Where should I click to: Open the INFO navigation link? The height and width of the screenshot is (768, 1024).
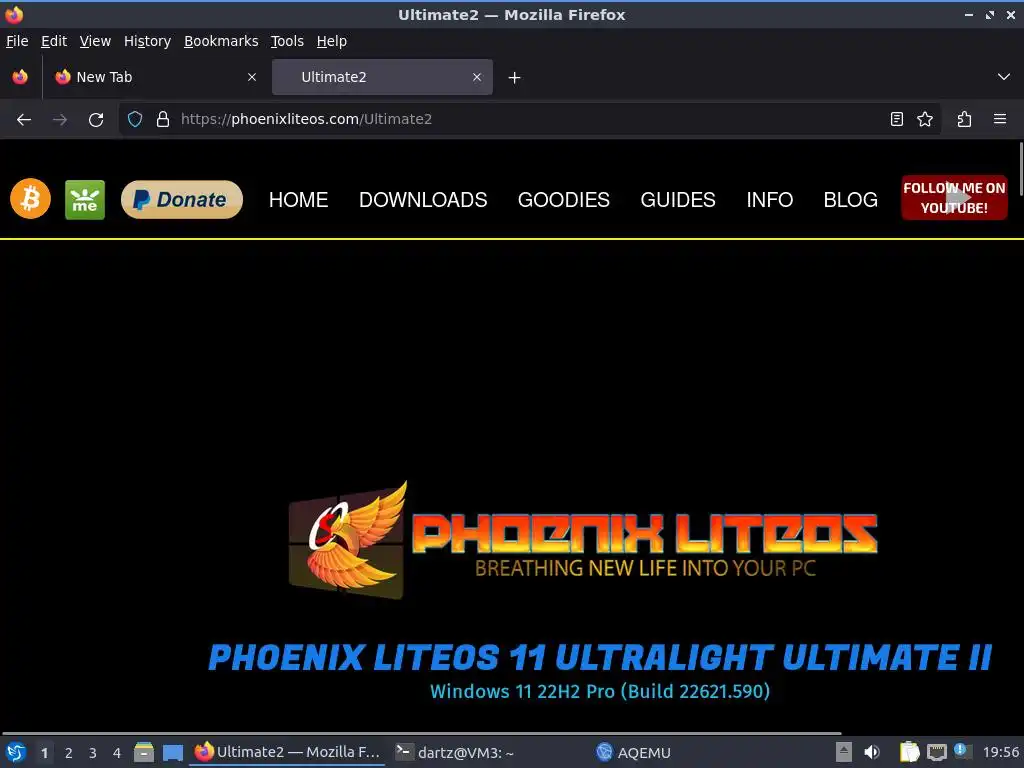[x=769, y=200]
